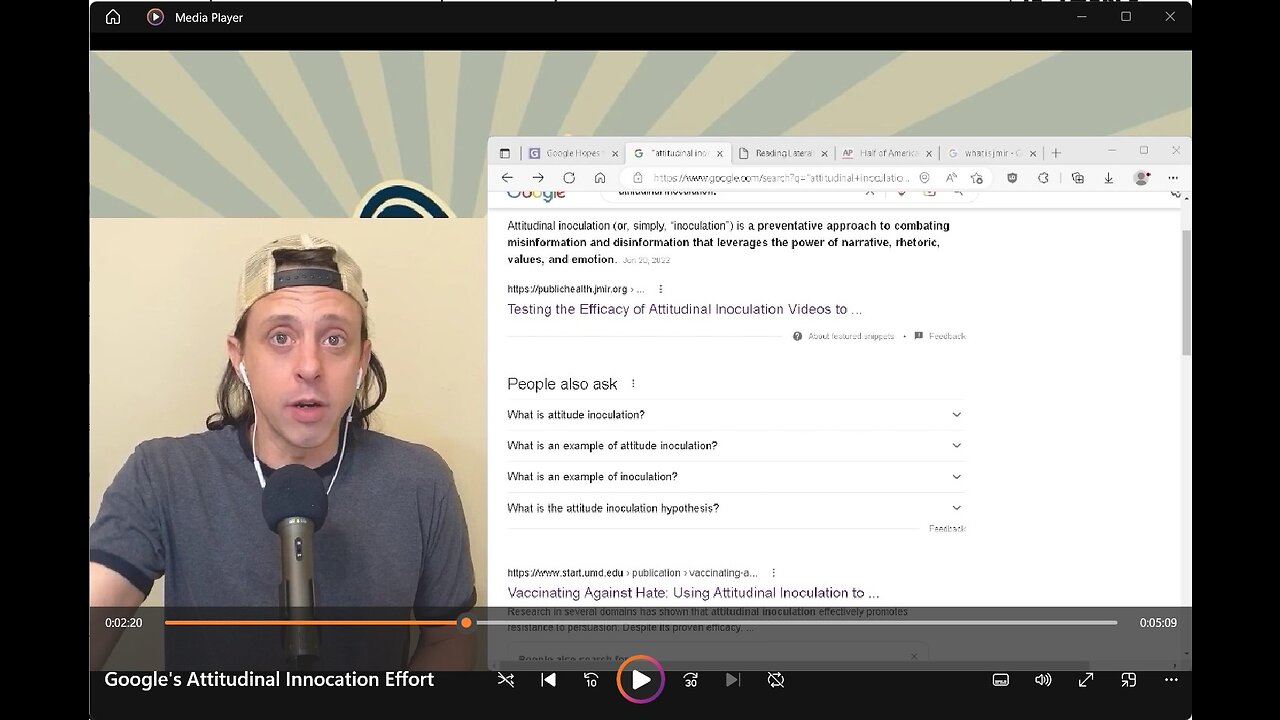Image resolution: width=1280 pixels, height=720 pixels.
Task: Click Feedback under People also ask
Action: (947, 528)
